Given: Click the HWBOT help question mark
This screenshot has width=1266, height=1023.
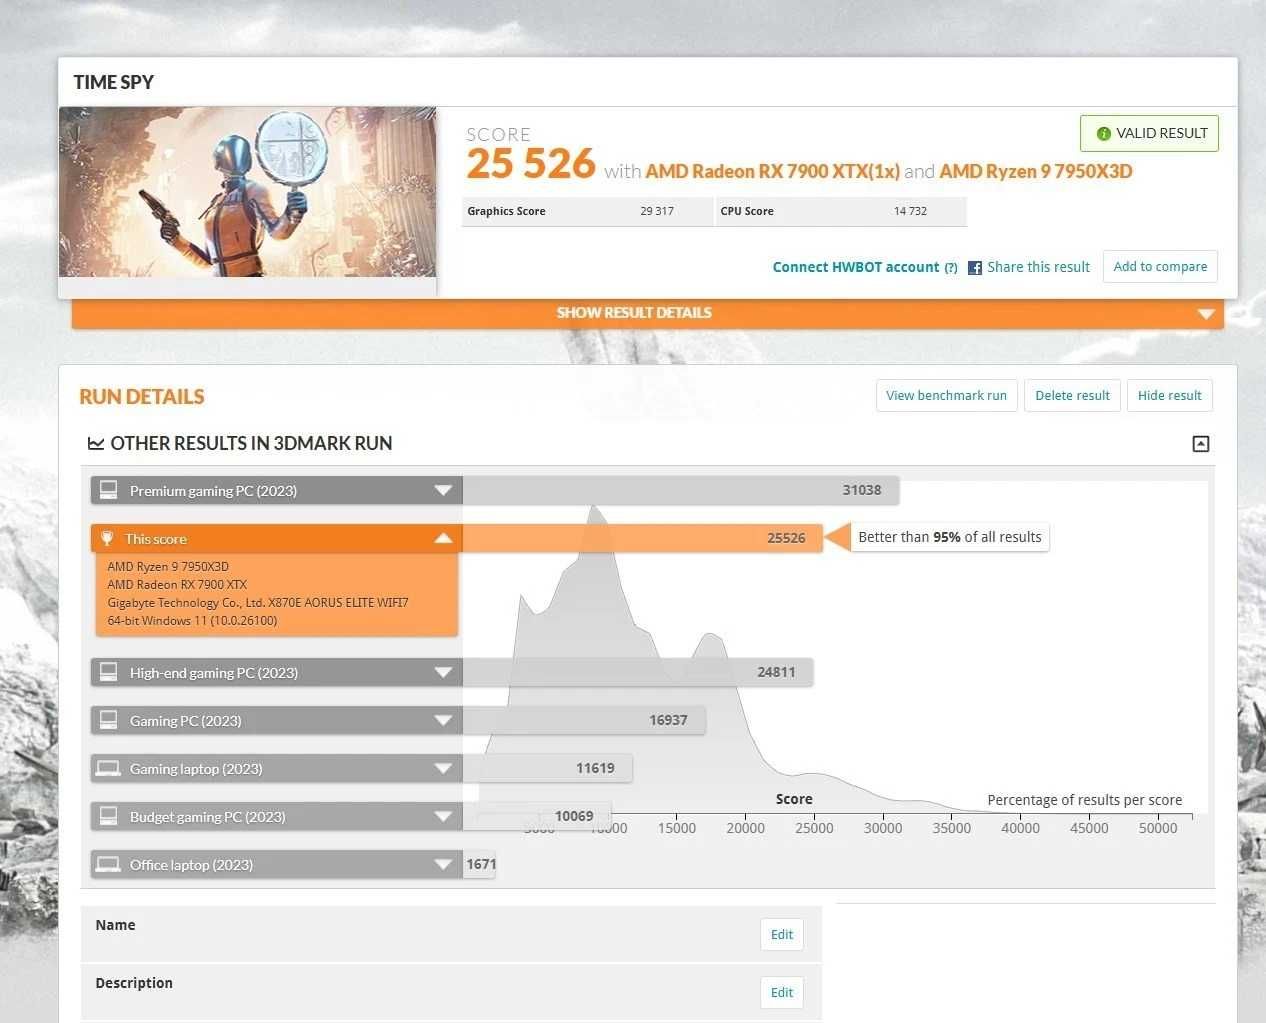Looking at the screenshot, I should pos(951,268).
